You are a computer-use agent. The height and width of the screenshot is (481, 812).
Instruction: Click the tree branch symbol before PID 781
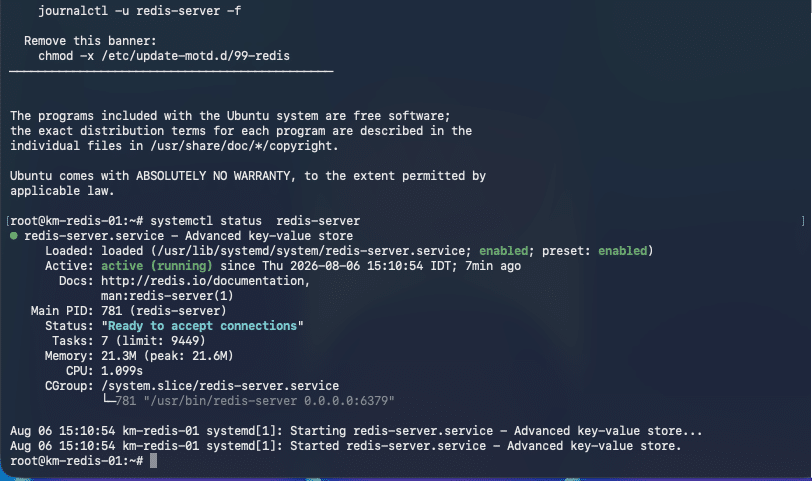pos(108,399)
